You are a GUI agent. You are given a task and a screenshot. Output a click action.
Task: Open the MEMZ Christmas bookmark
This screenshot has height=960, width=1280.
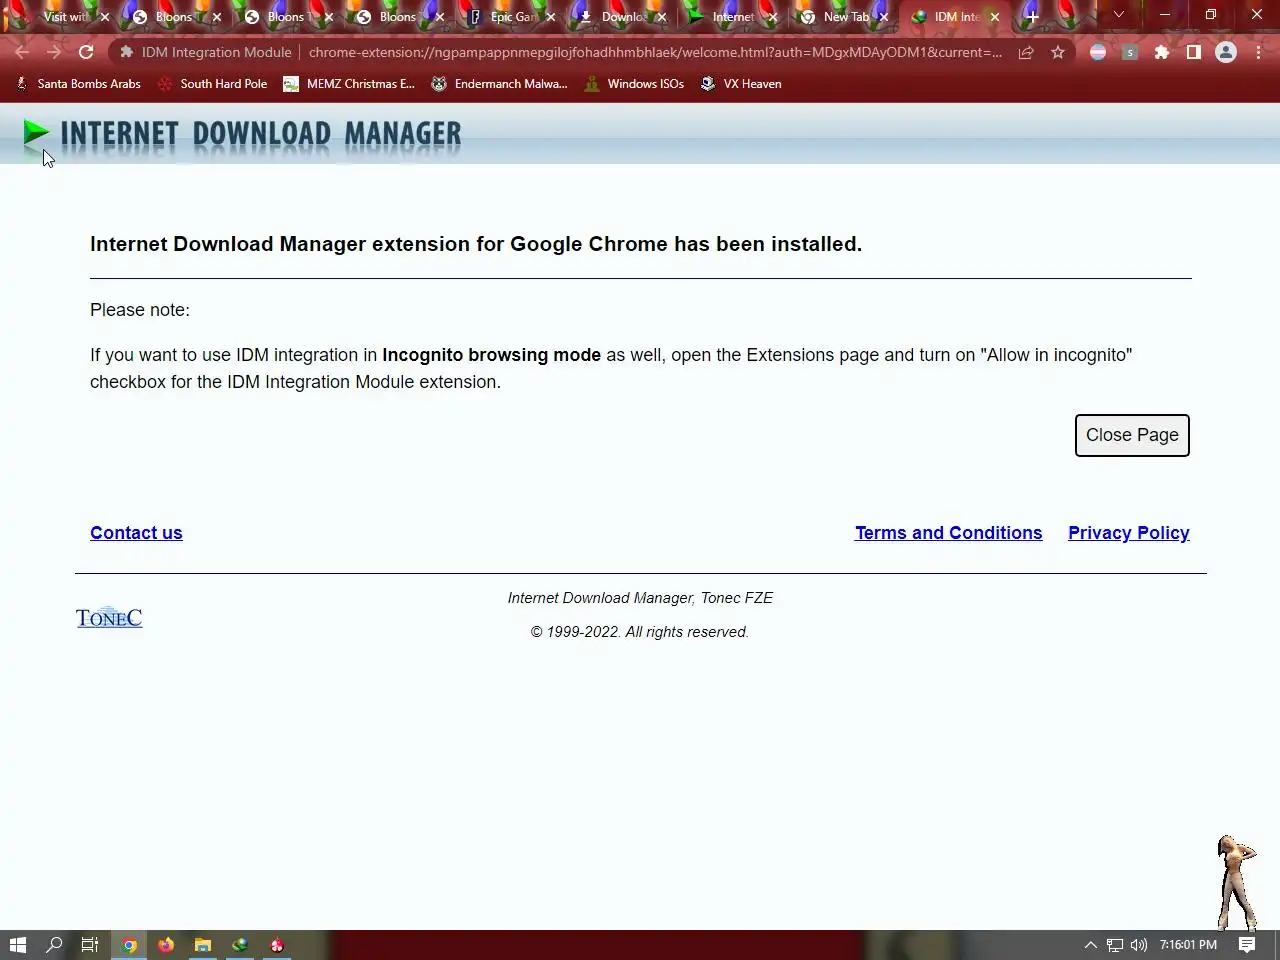(x=349, y=84)
